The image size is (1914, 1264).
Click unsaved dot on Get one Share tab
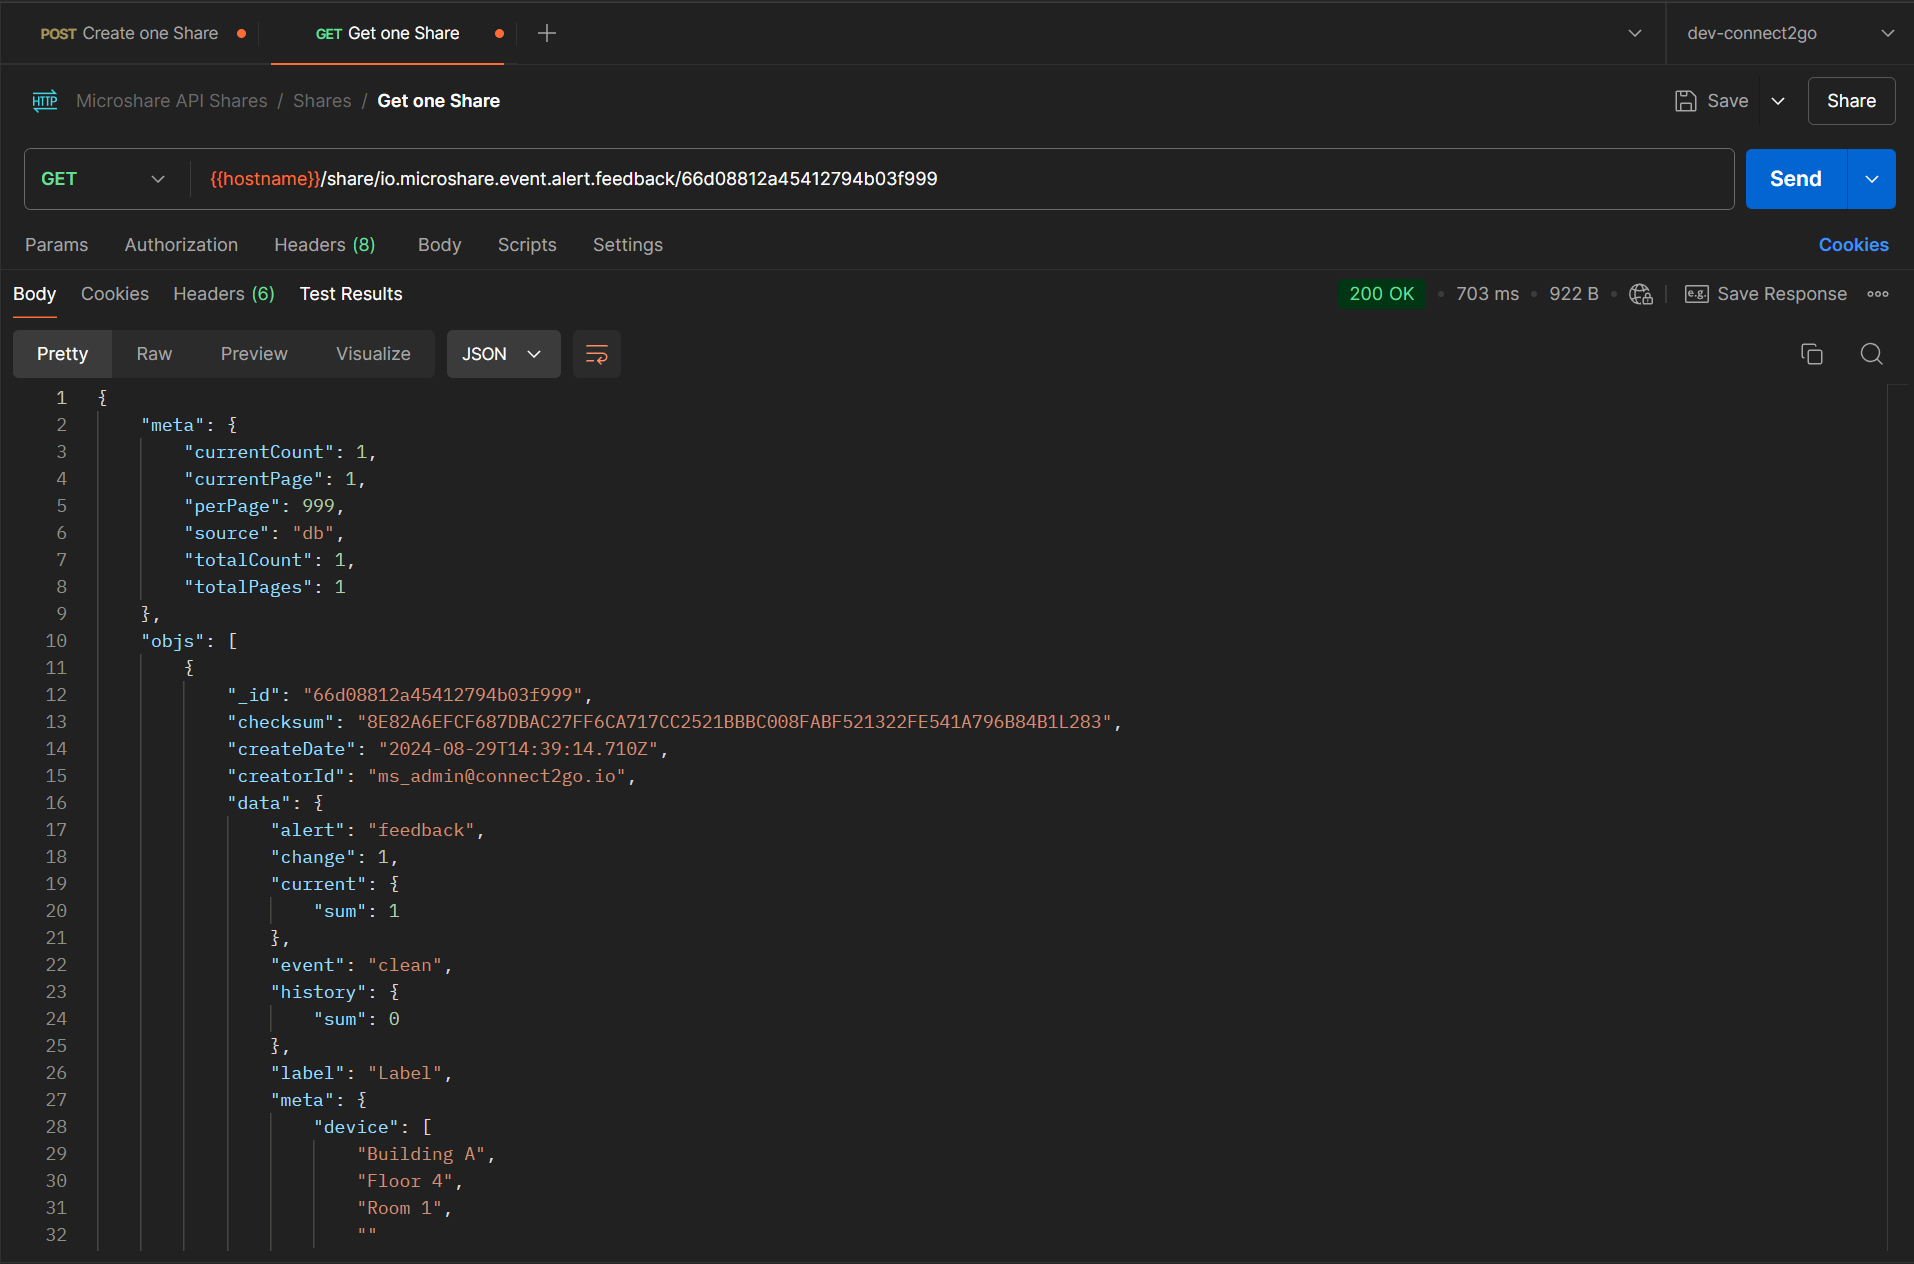(x=499, y=33)
